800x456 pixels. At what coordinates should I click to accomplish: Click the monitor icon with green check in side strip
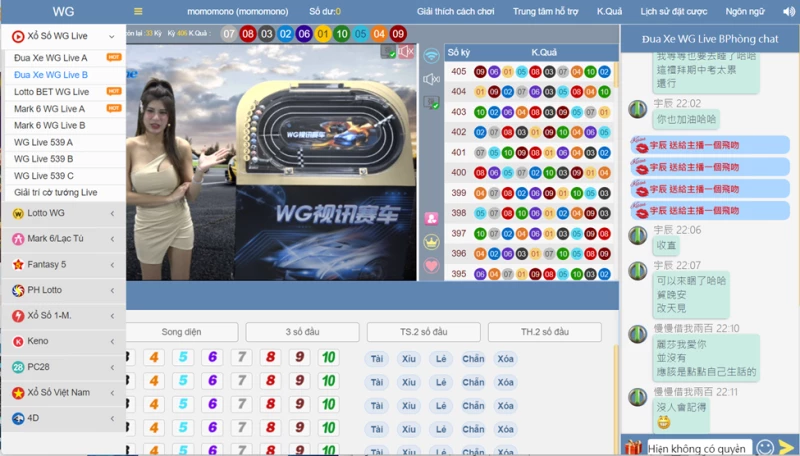click(432, 103)
